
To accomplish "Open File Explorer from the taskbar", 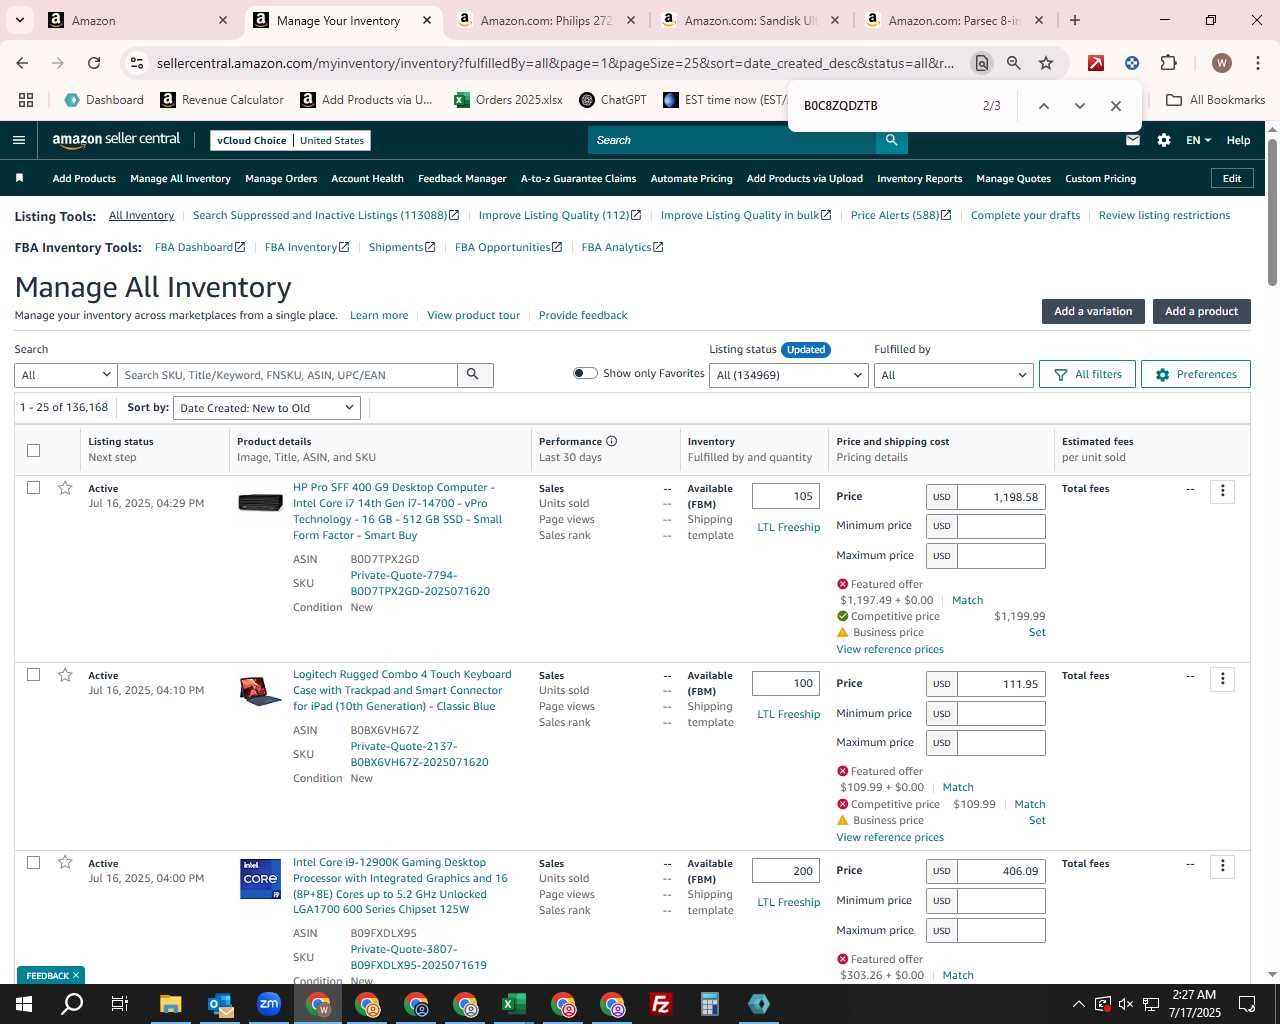I will [x=170, y=1004].
